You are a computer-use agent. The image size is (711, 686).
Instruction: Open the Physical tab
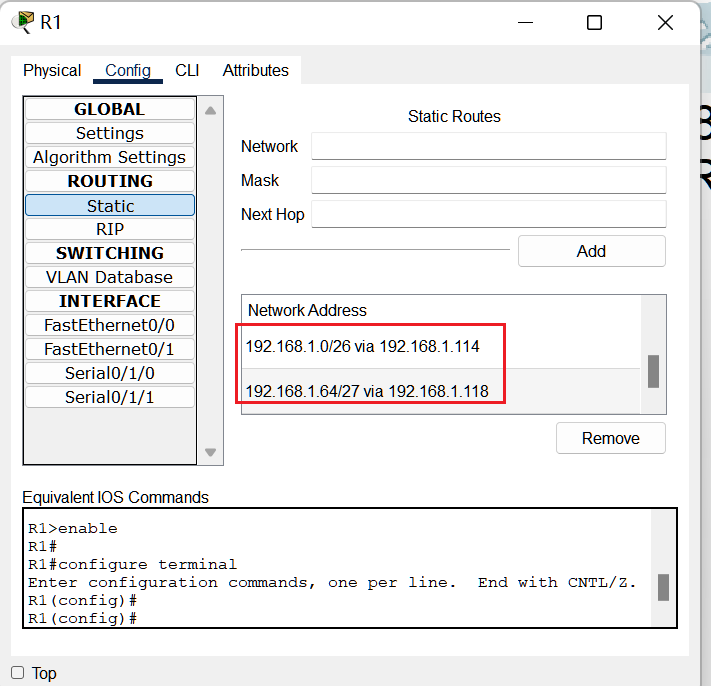point(52,71)
